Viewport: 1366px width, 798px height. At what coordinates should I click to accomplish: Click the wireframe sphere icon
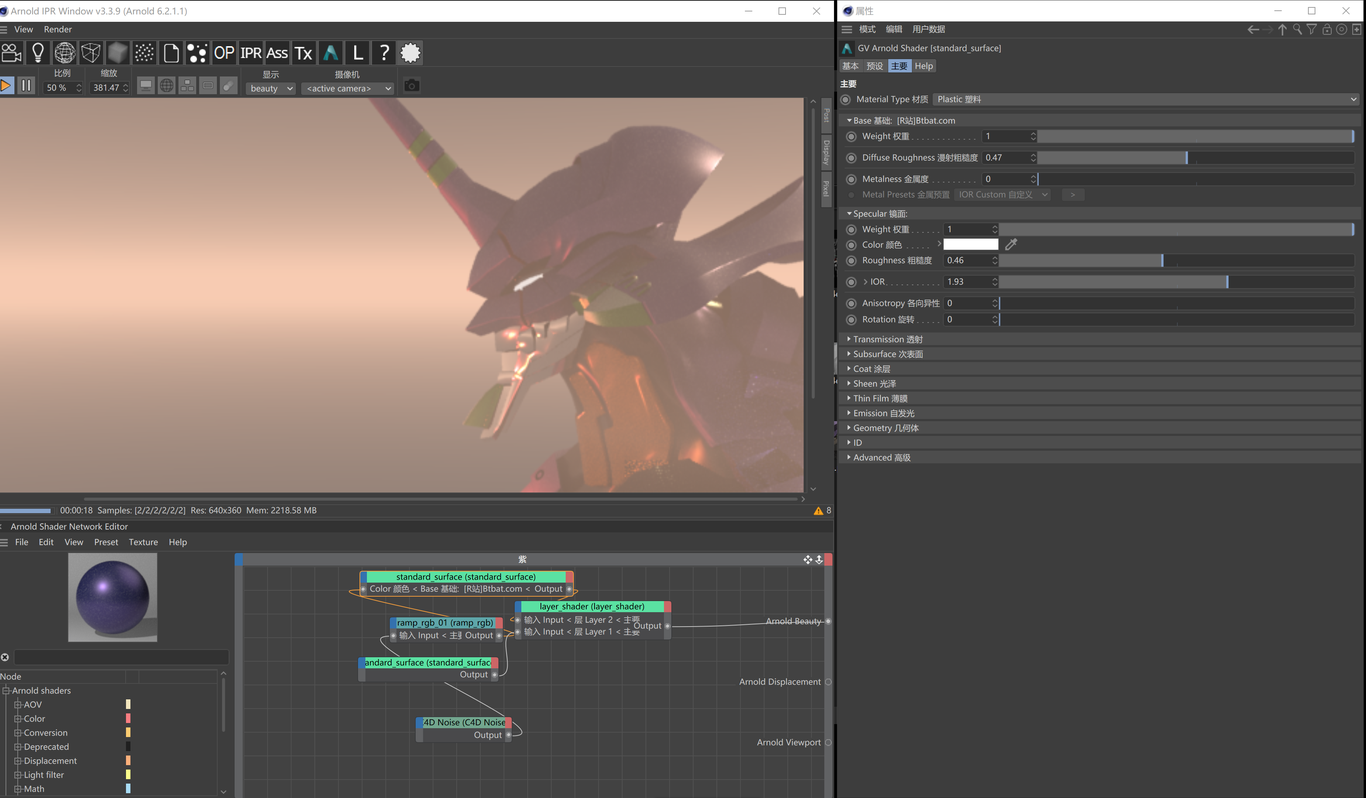pos(64,53)
